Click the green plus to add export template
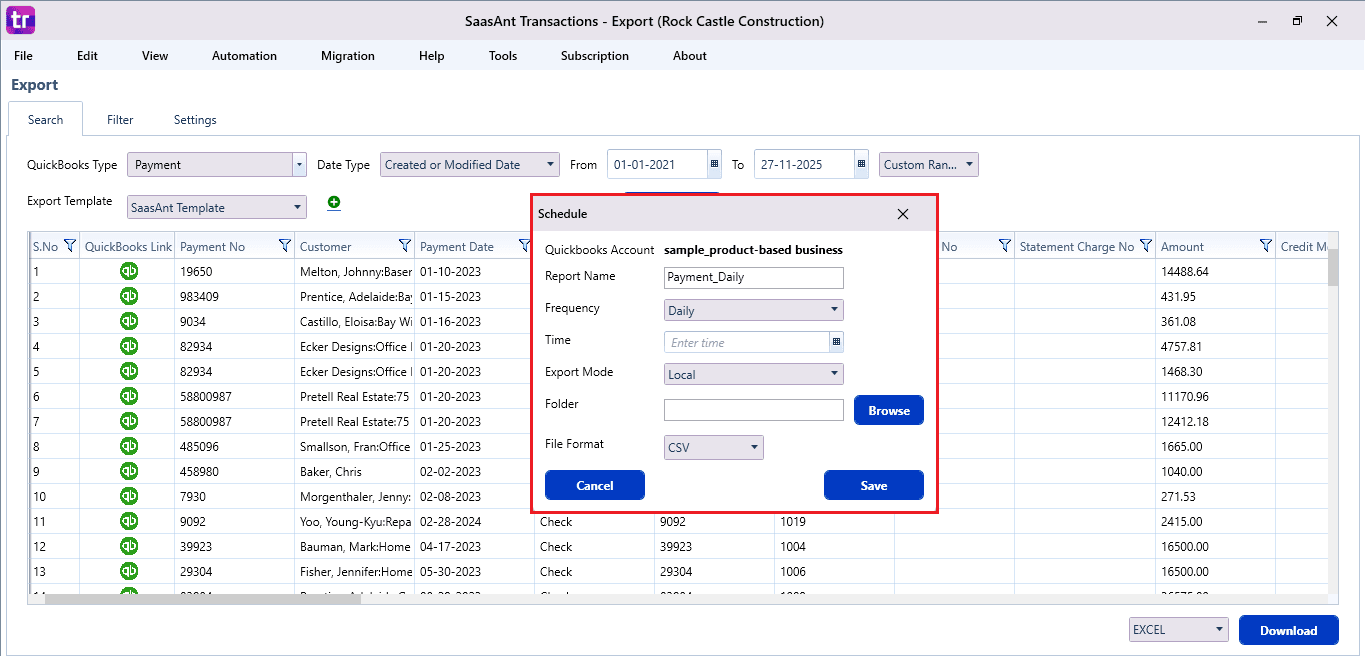Screen dimensions: 1365x656 [x=333, y=202]
